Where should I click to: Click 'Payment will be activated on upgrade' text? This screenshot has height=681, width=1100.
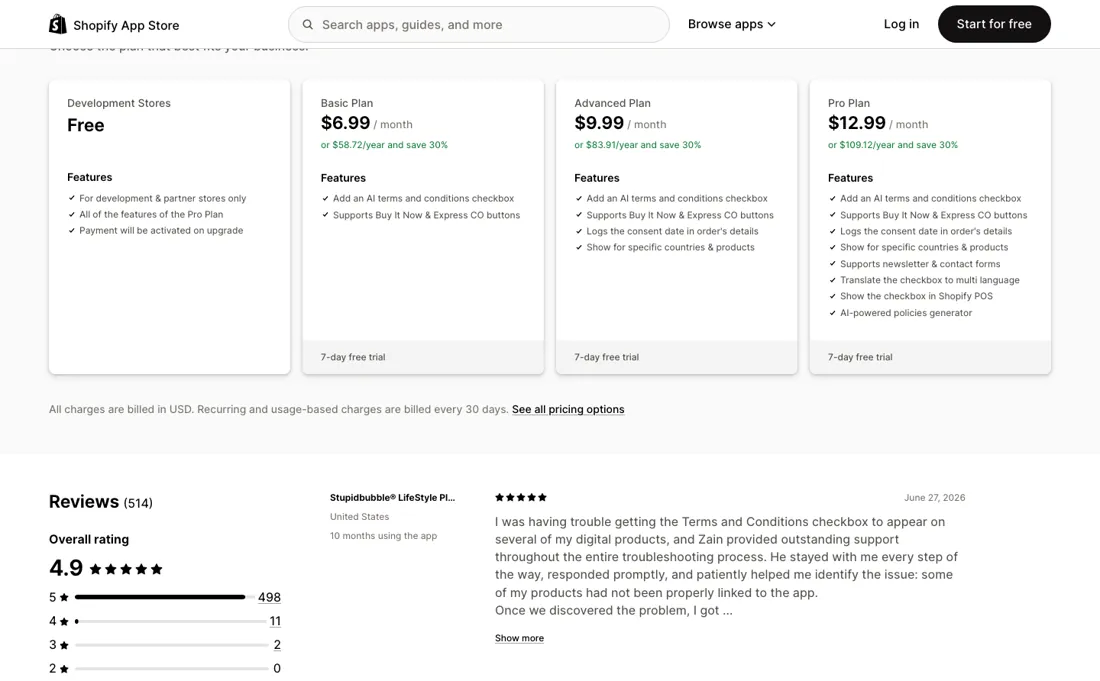161,230
